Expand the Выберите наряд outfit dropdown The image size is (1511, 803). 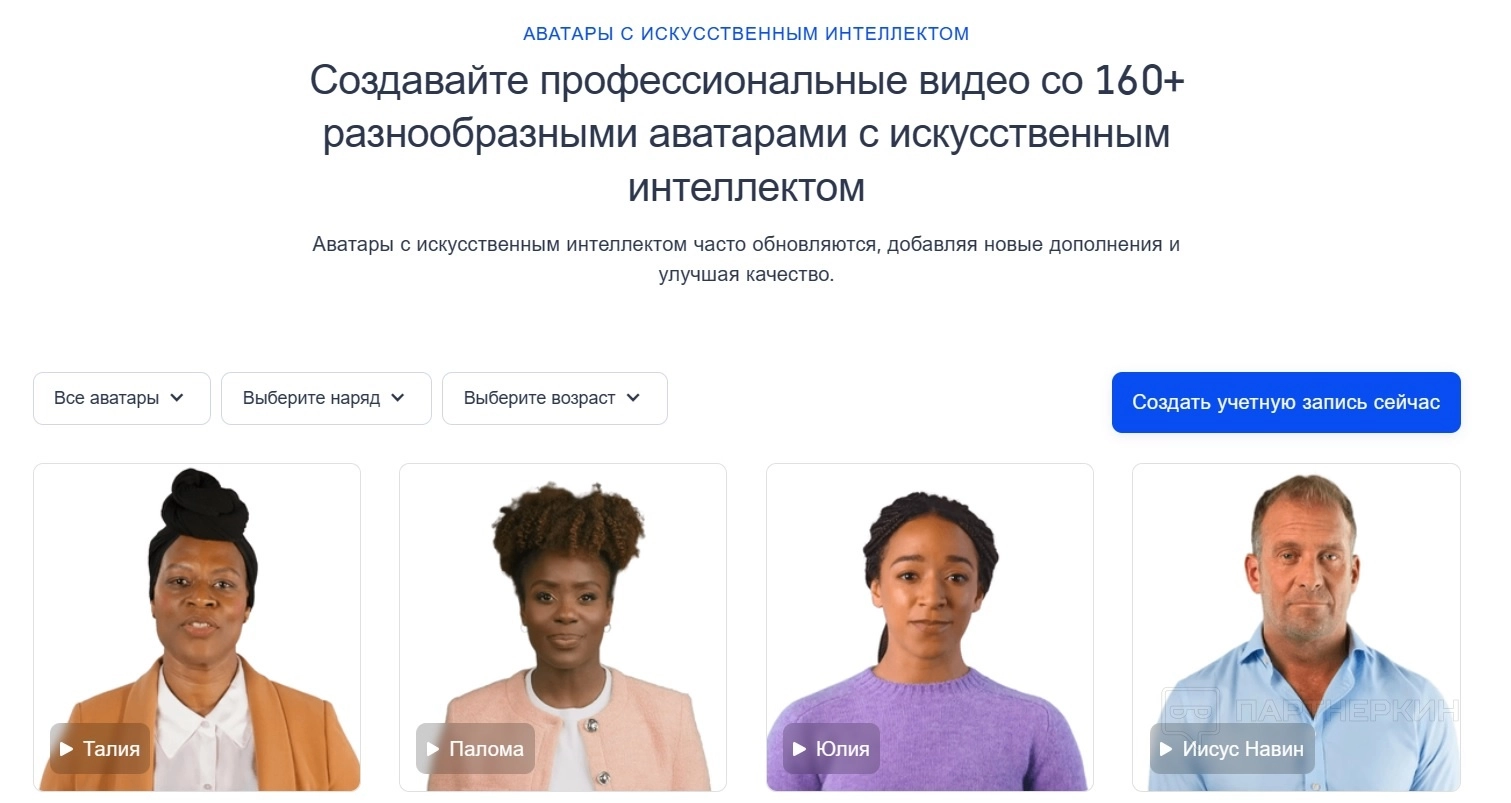click(326, 398)
